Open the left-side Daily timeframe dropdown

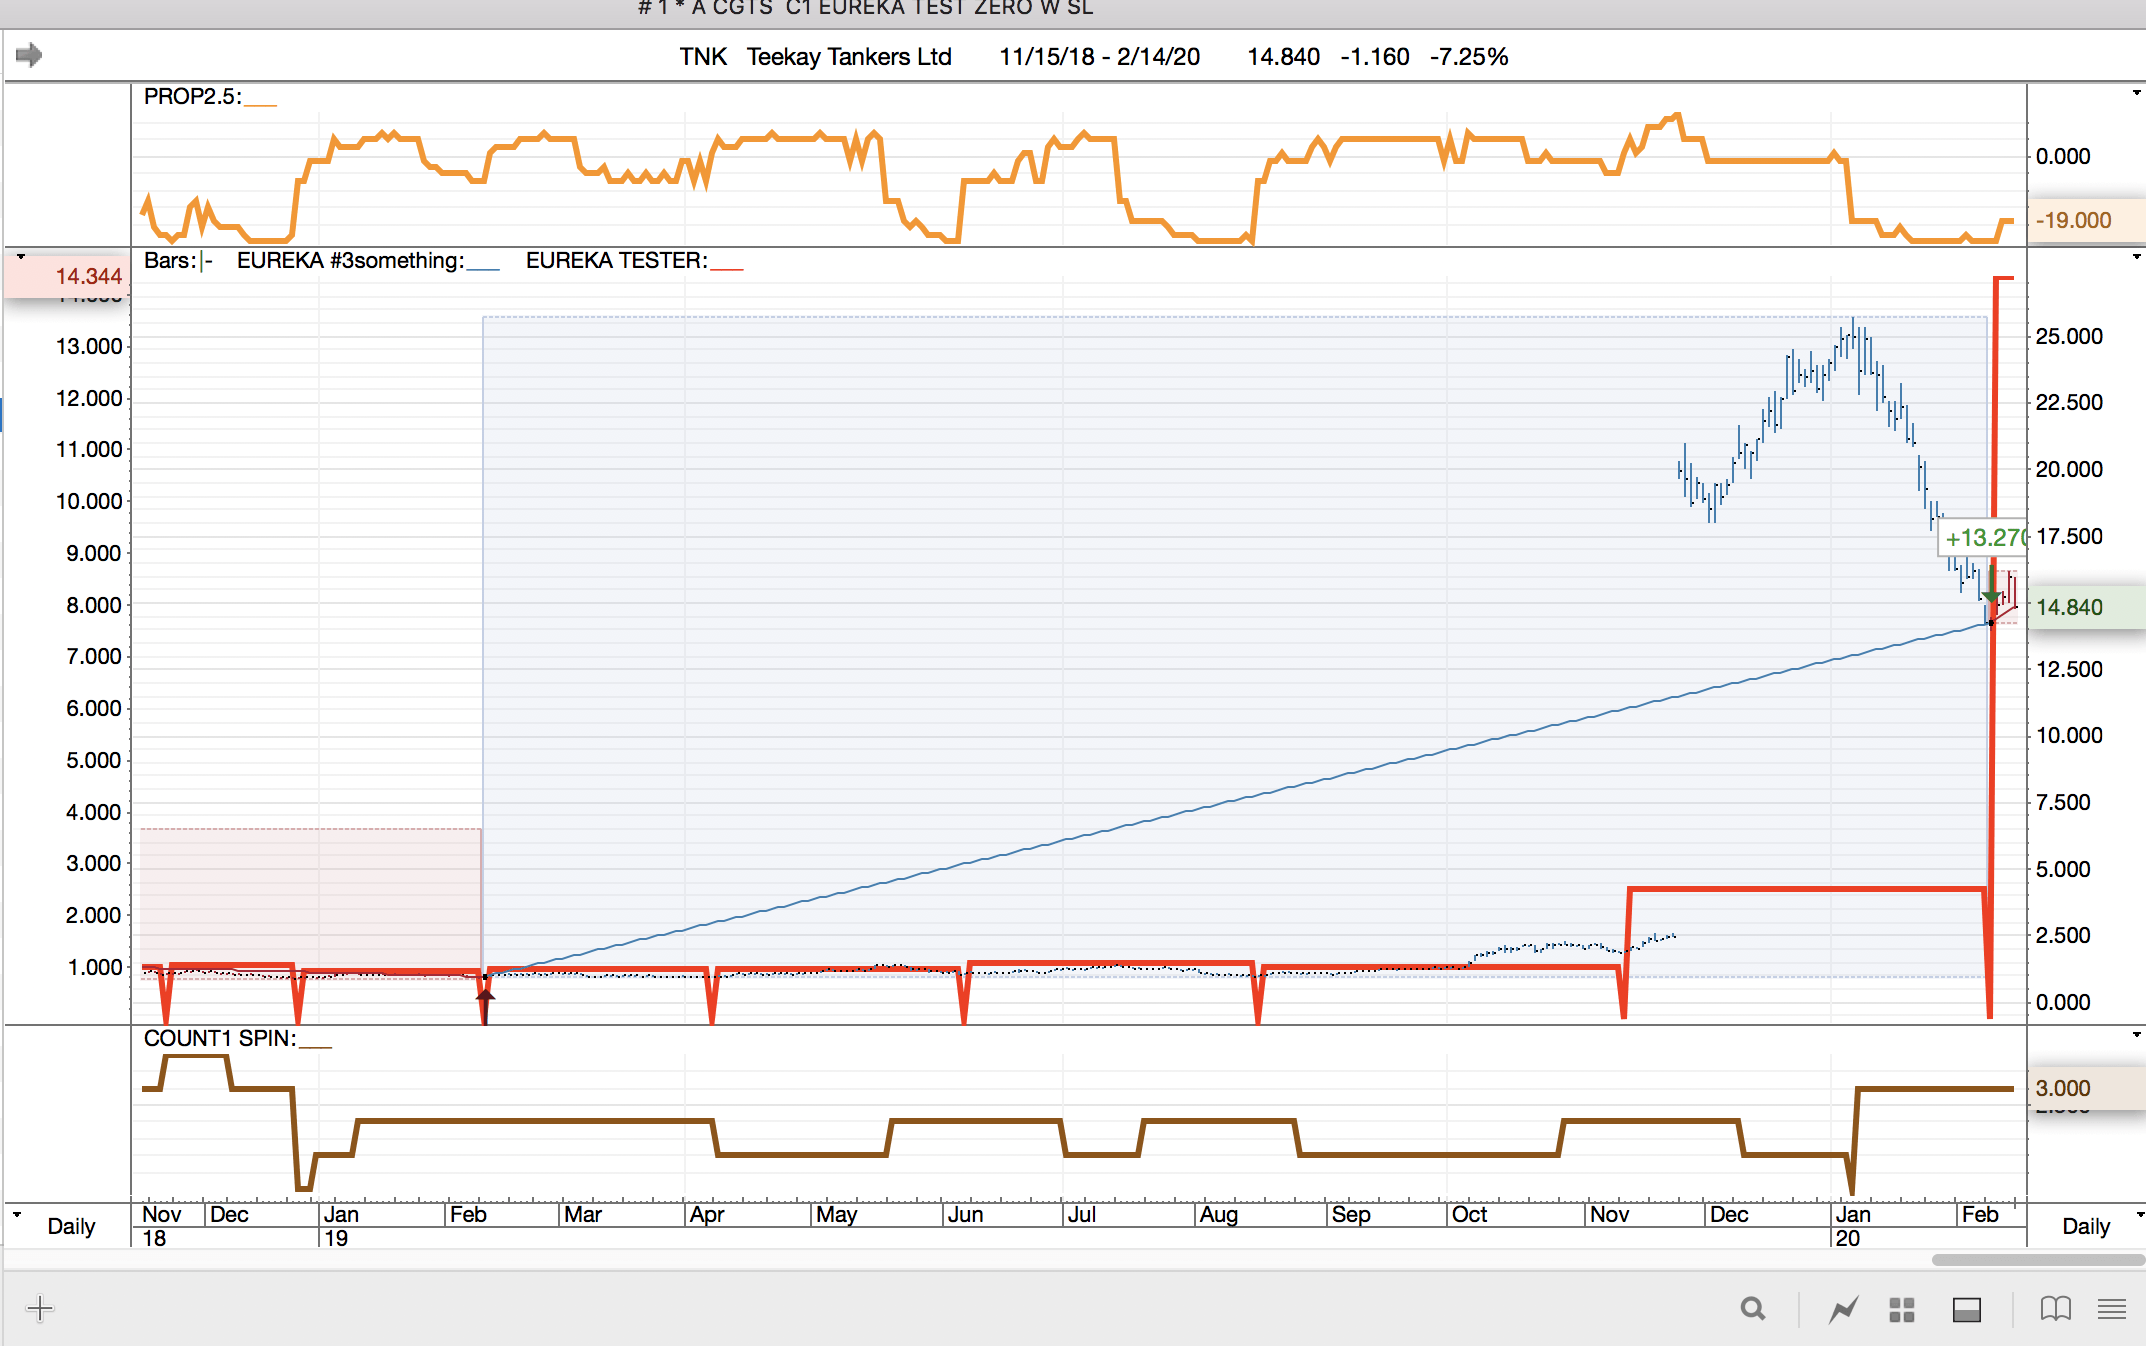pos(70,1226)
